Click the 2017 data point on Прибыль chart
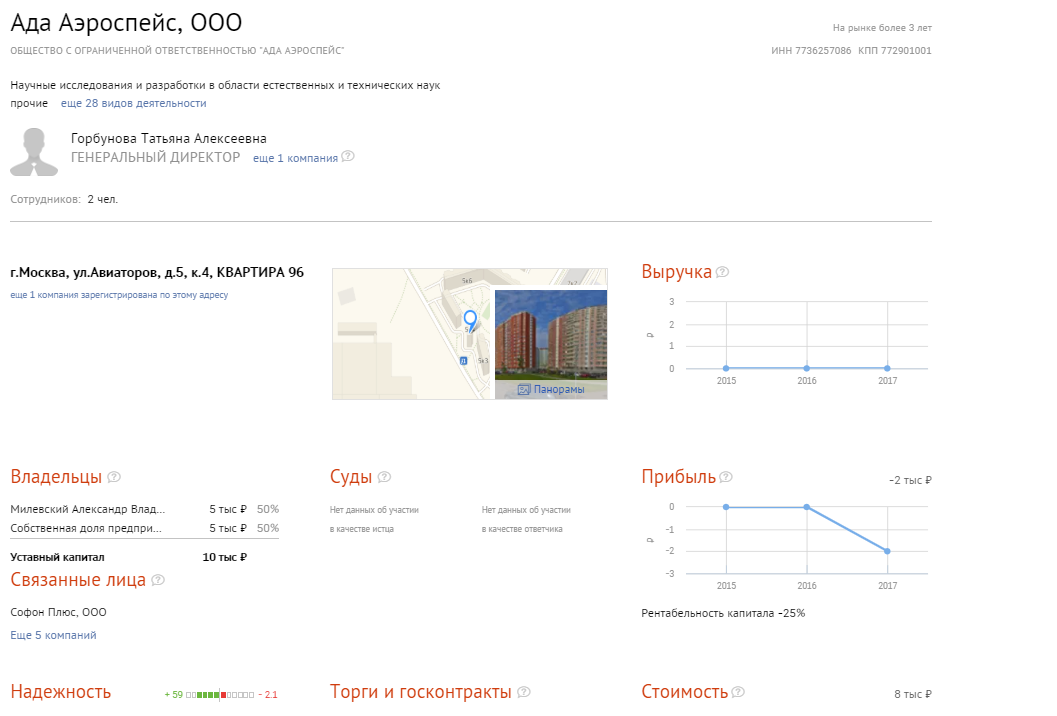This screenshot has width=1057, height=716. tap(887, 551)
